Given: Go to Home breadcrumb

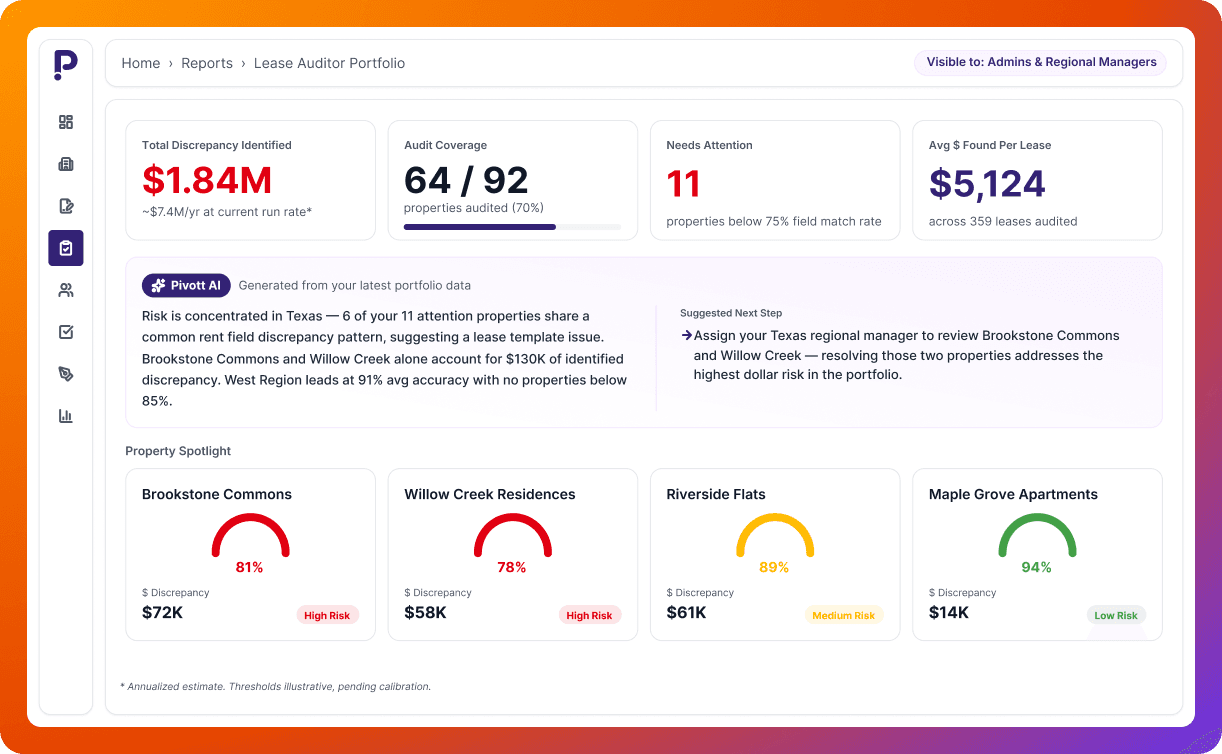Looking at the screenshot, I should [x=141, y=63].
